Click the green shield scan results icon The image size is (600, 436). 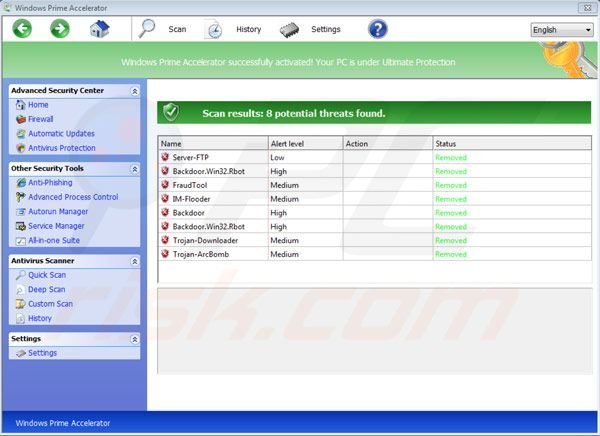click(171, 112)
